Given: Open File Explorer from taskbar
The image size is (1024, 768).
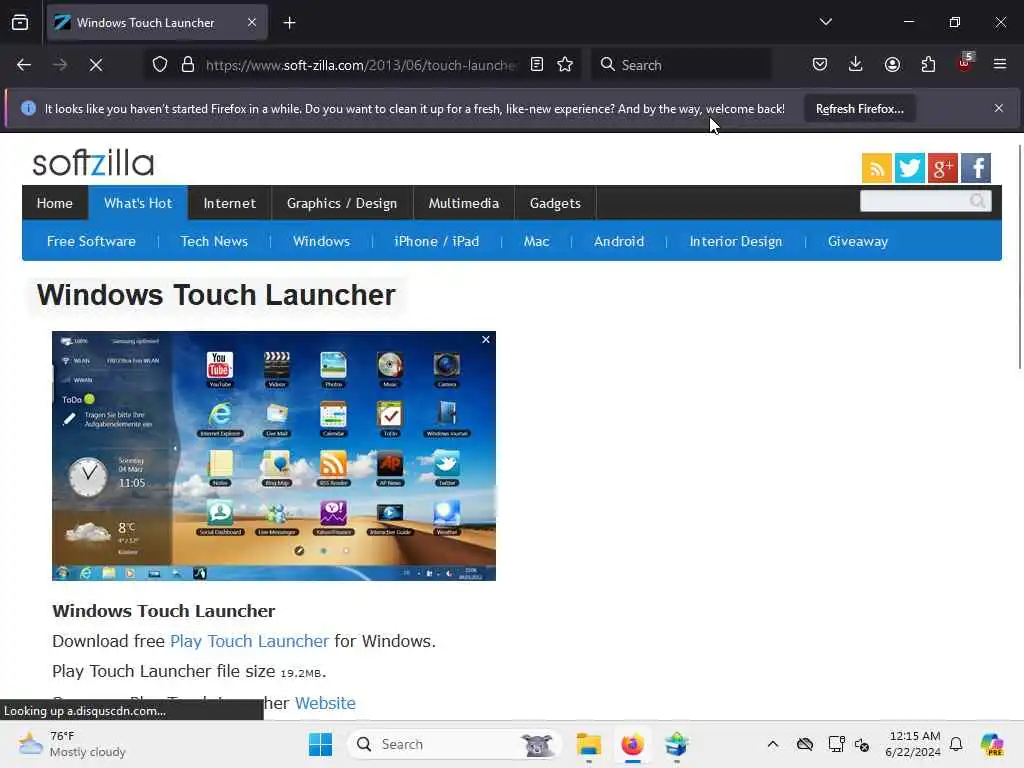Looking at the screenshot, I should pyautogui.click(x=588, y=744).
